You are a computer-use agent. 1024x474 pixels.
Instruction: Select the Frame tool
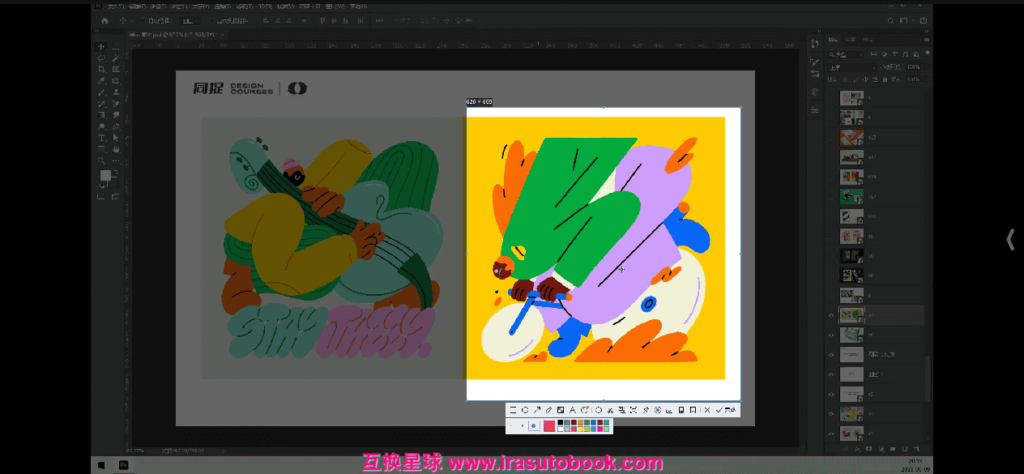click(x=116, y=69)
